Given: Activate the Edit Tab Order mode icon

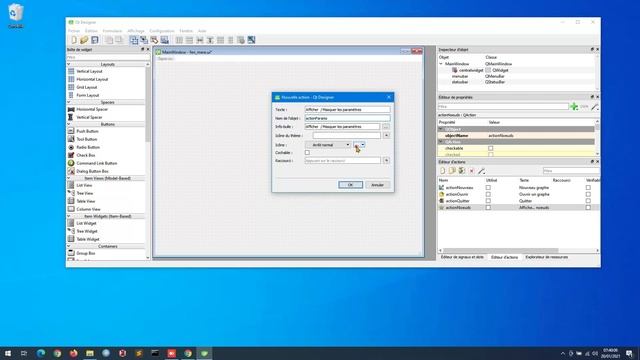Looking at the screenshot, I should point(164,40).
